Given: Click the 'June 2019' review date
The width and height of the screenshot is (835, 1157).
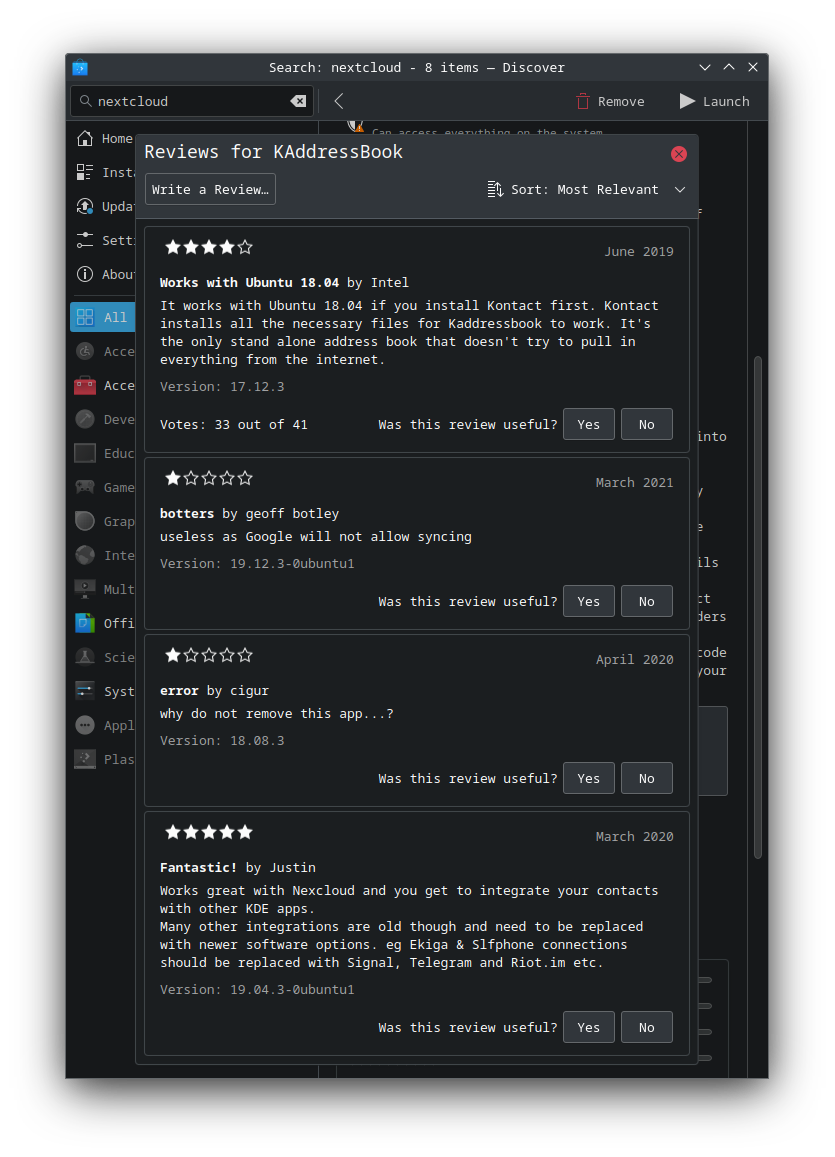Looking at the screenshot, I should [639, 252].
